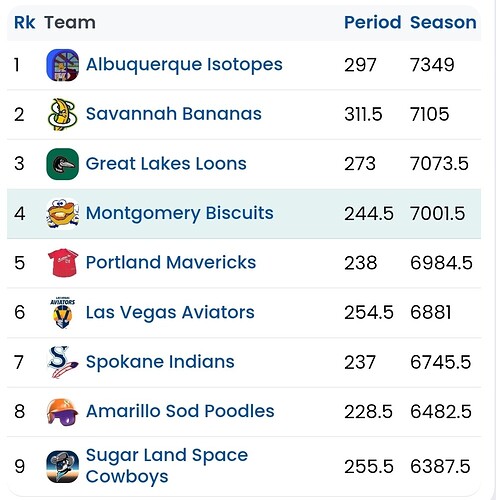The height and width of the screenshot is (500, 496).
Task: Sort standings by Season column header
Action: 443,23
